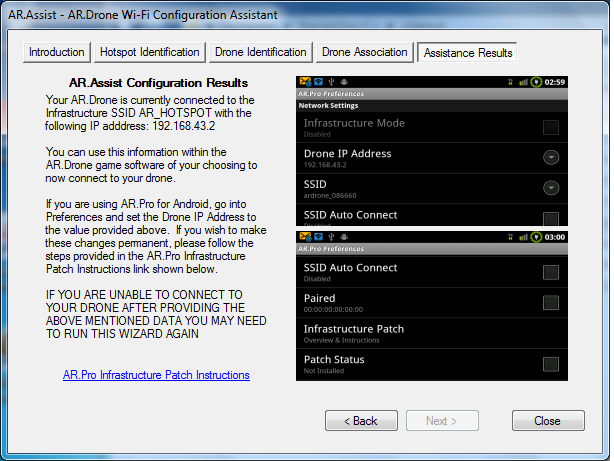Click the AR.Assist Configuration Results heading
Image resolution: width=614 pixels, height=461 pixels.
pos(158,83)
